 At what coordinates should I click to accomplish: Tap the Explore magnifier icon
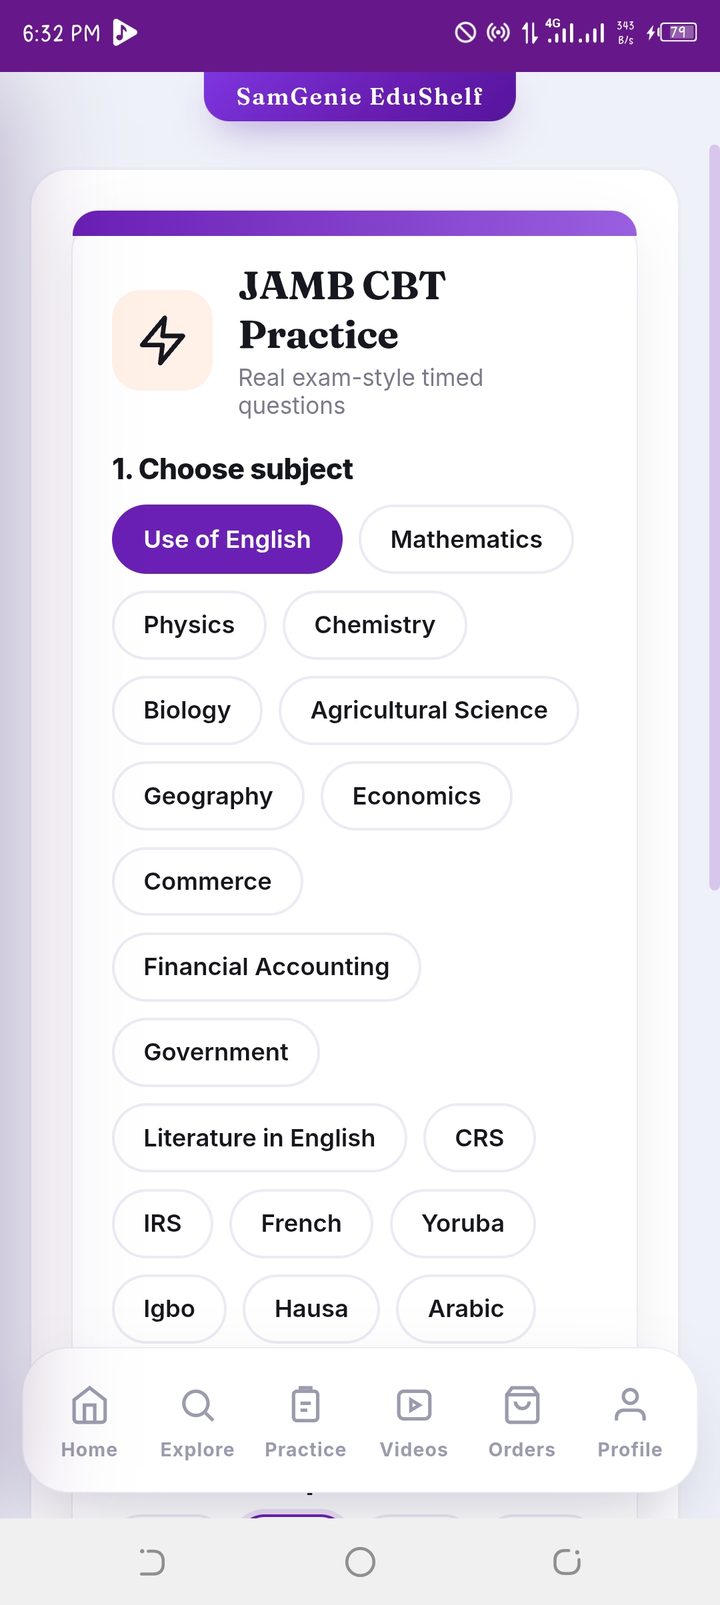point(197,1405)
